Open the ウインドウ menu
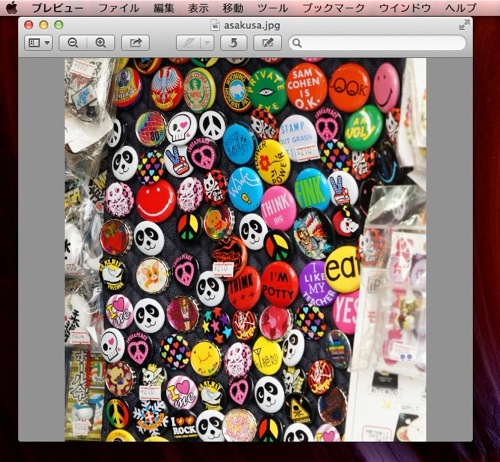 tap(405, 8)
